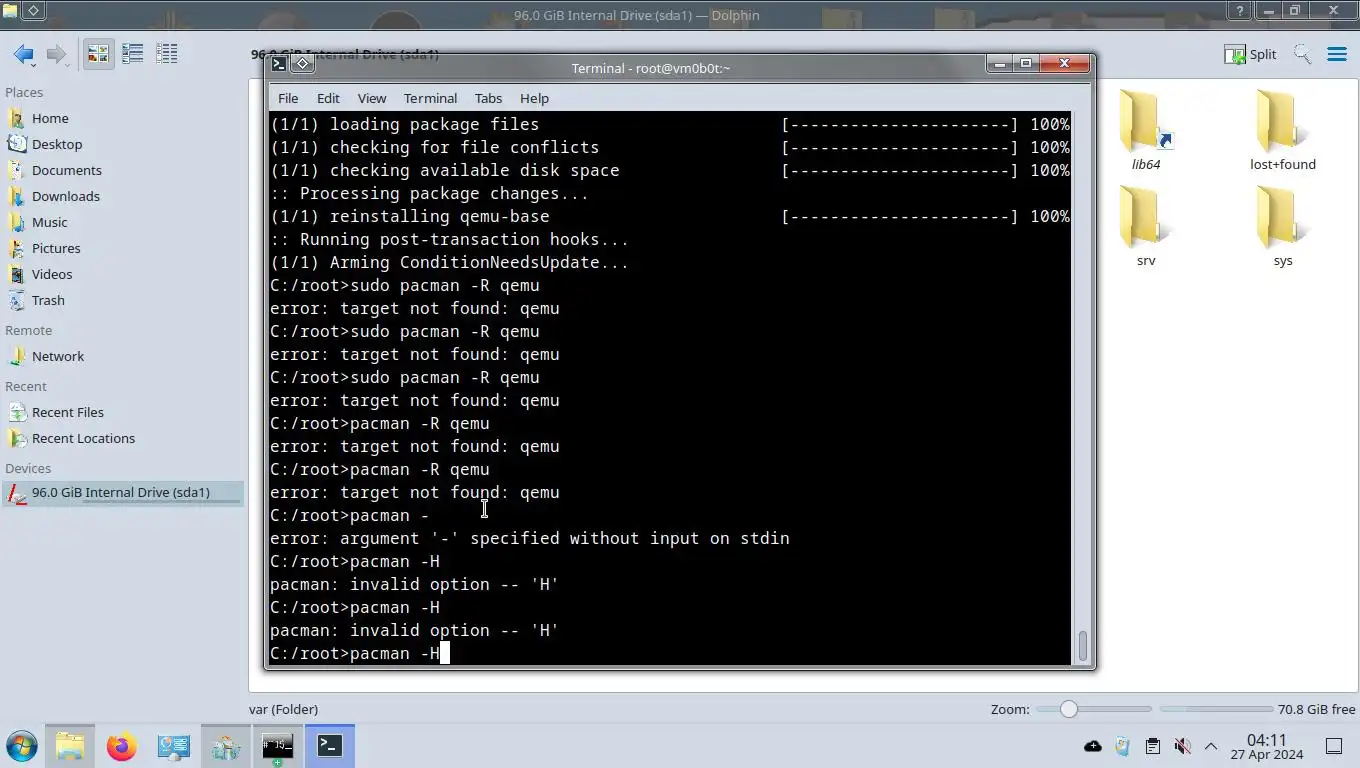
Task: Switch Dolphin to Icons view mode
Action: pos(98,54)
